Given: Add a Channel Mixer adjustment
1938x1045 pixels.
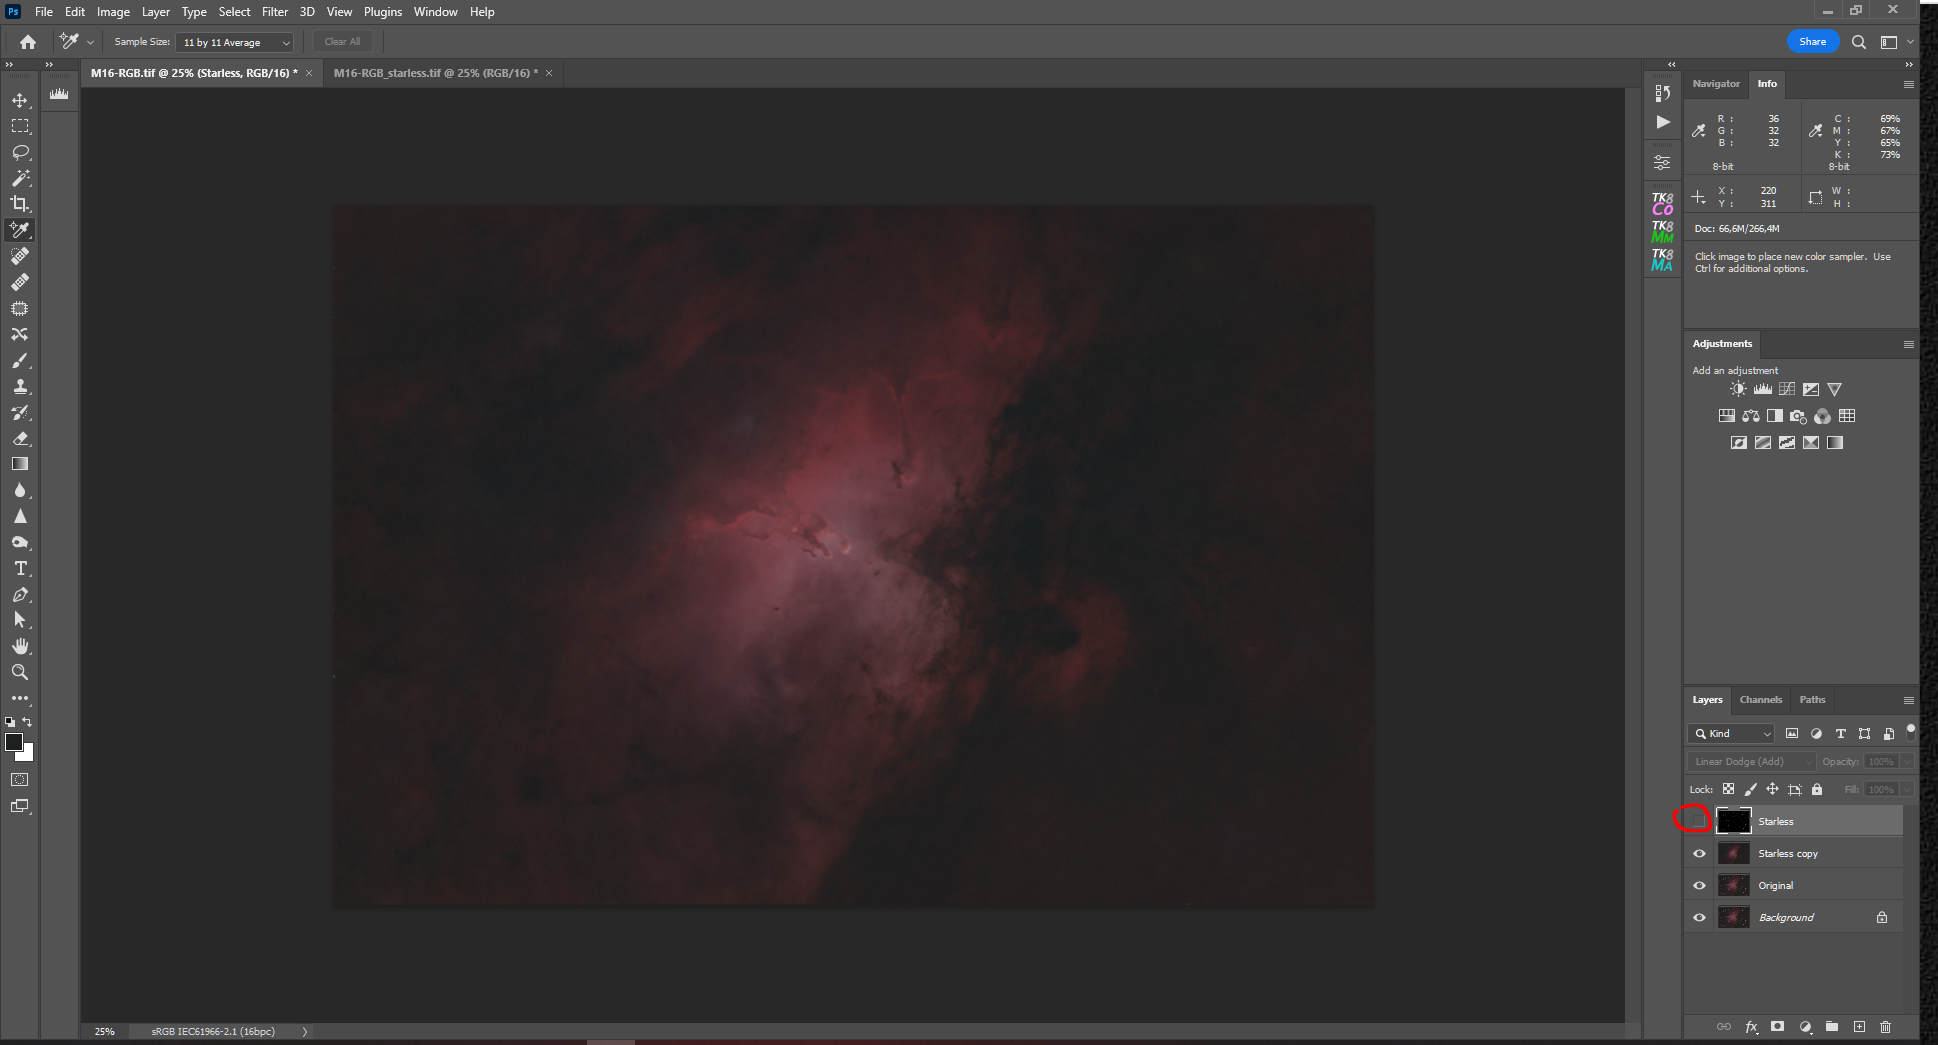Looking at the screenshot, I should click(x=1822, y=416).
